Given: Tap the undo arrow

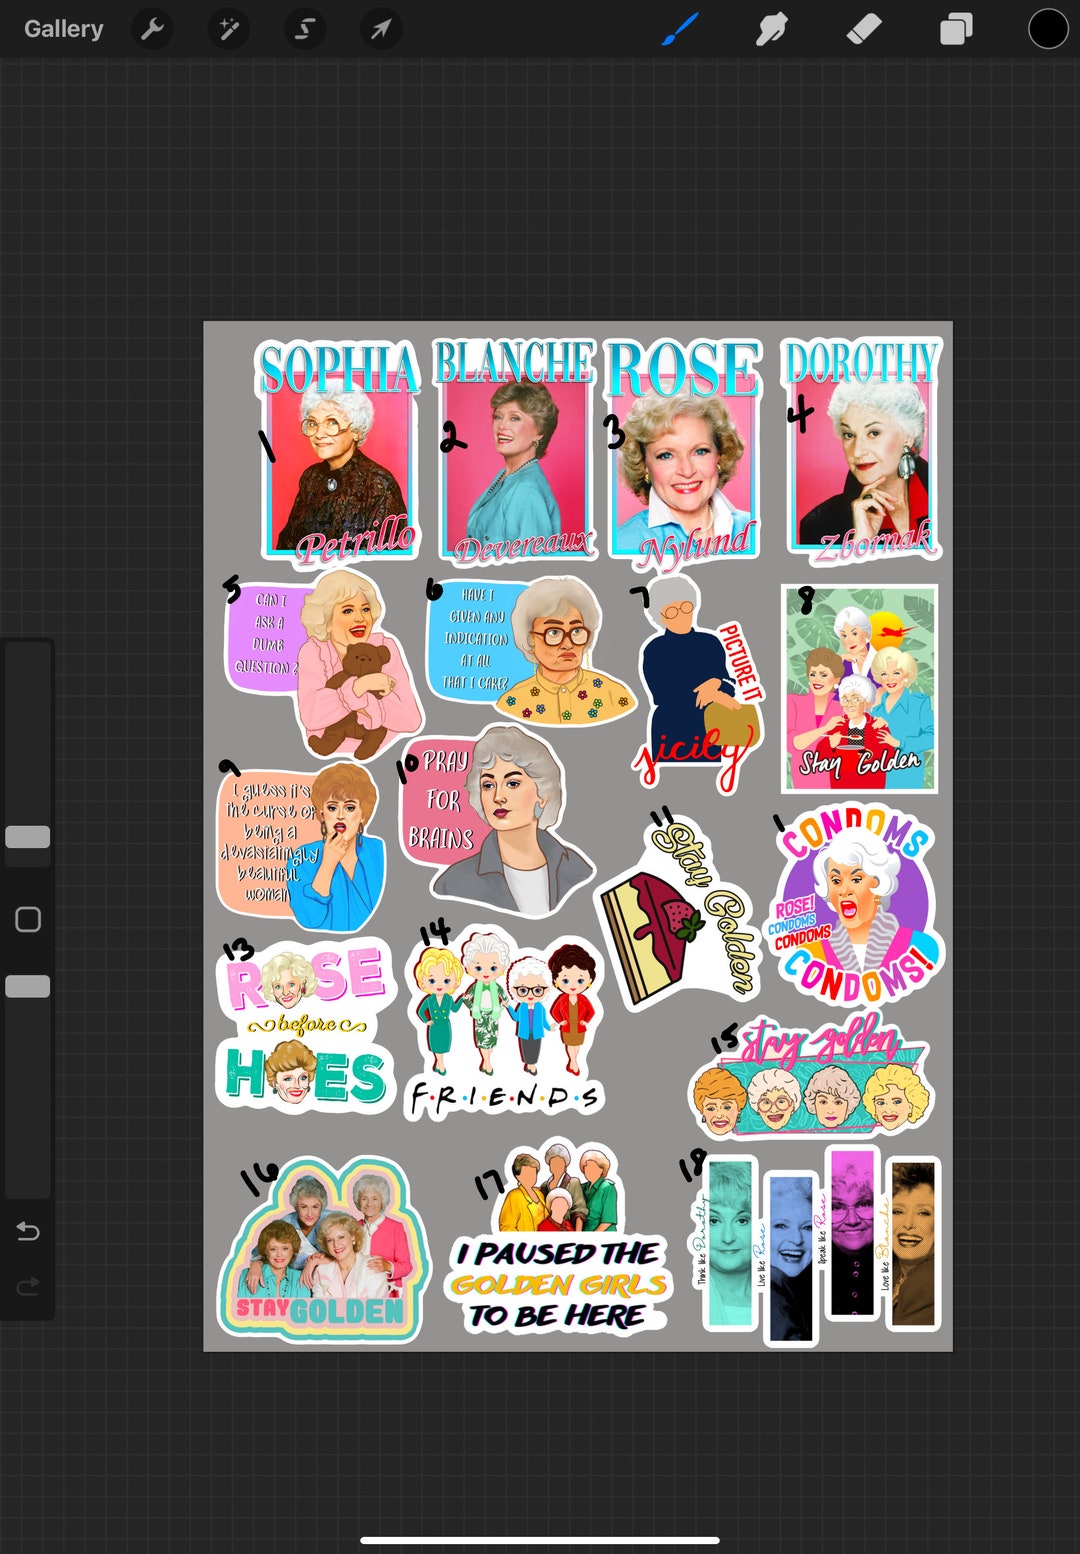Looking at the screenshot, I should pos(28,1232).
